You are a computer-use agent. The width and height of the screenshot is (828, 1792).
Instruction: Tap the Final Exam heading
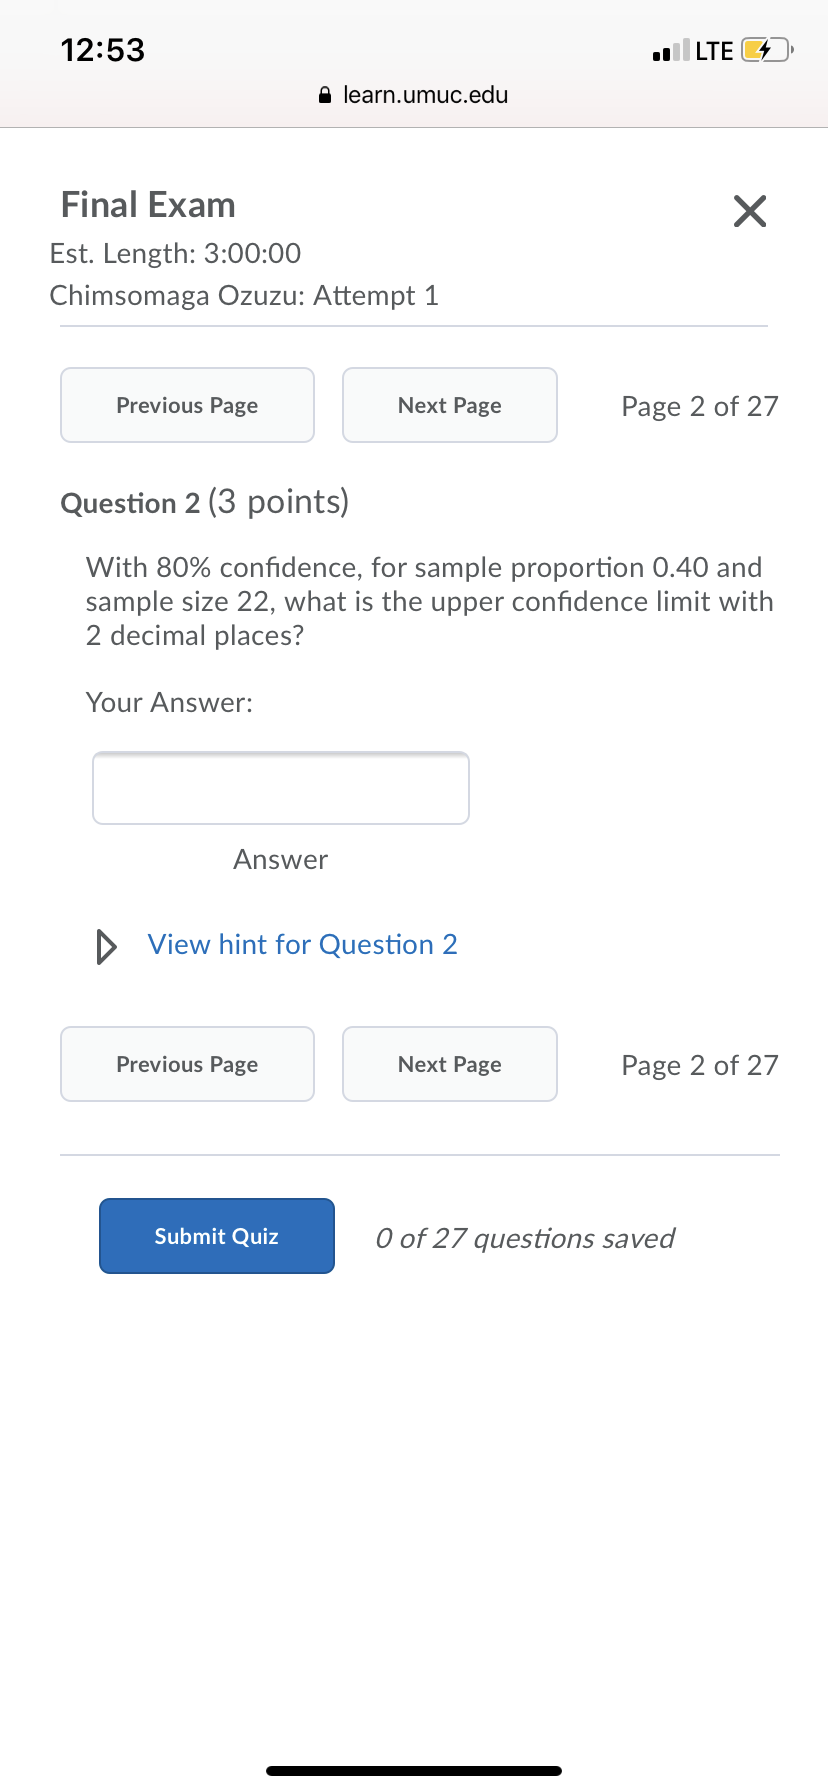point(148,205)
